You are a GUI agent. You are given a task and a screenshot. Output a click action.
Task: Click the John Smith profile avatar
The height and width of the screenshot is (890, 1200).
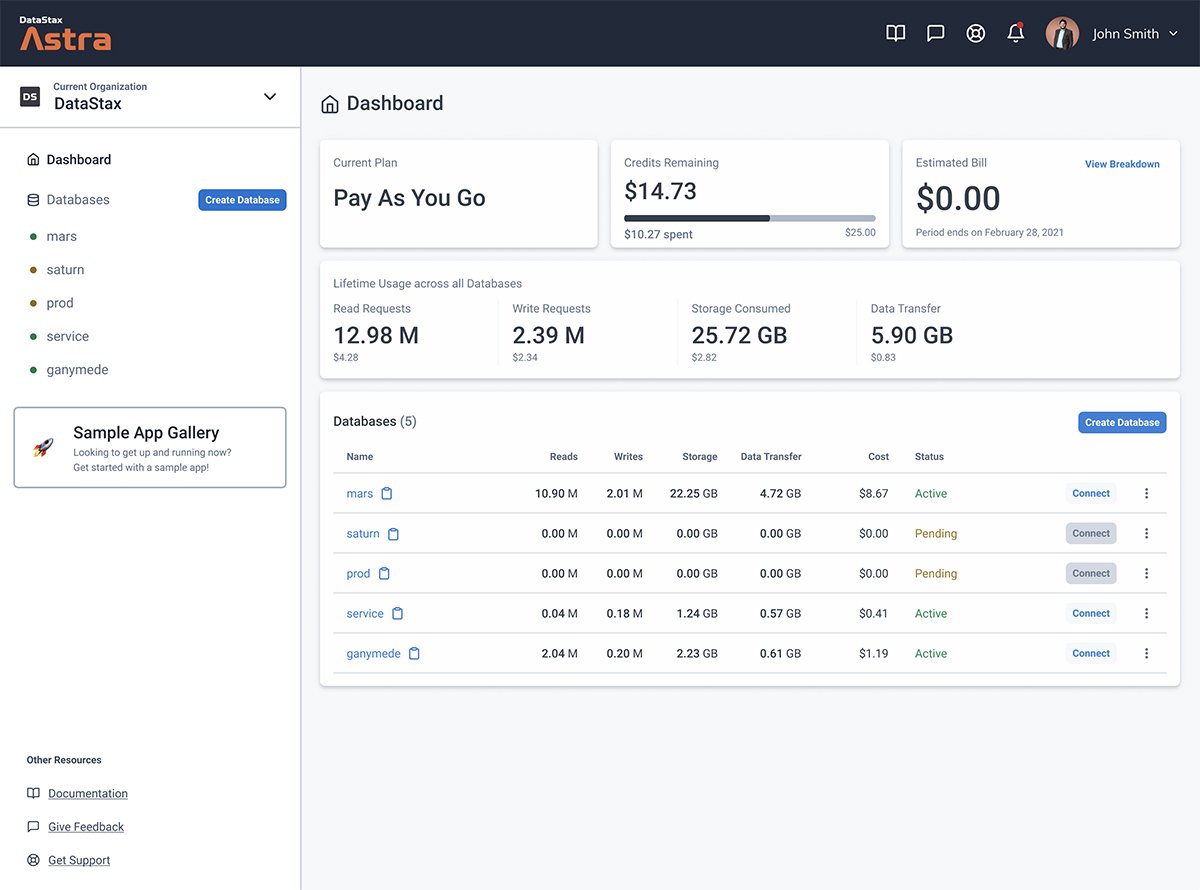coord(1062,32)
